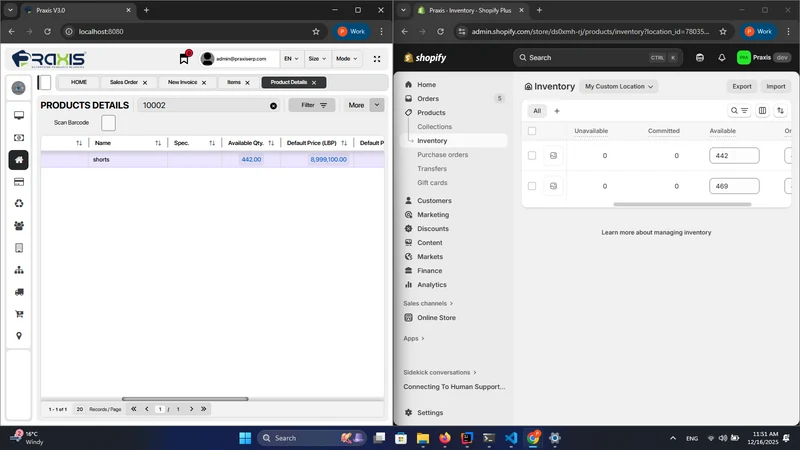Screen dimensions: 800x450
Task: Click image thumbnail of 442 inventory row
Action: click(553, 156)
